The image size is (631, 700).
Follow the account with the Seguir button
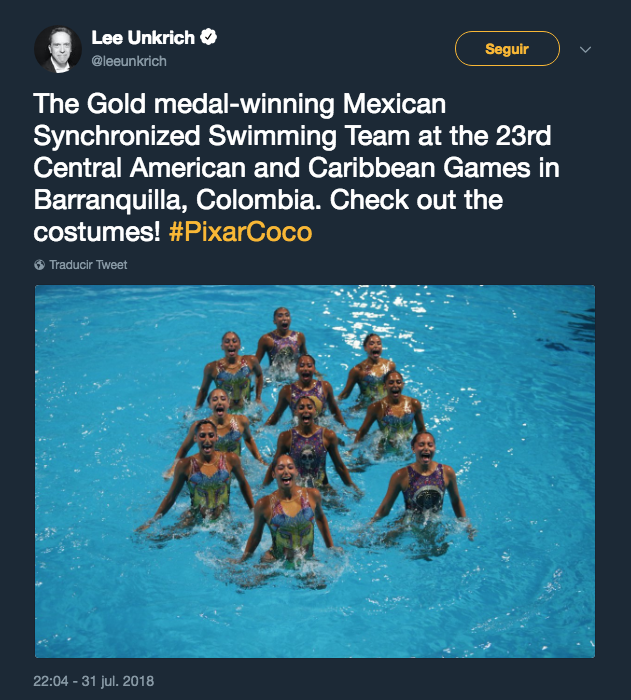tap(507, 49)
